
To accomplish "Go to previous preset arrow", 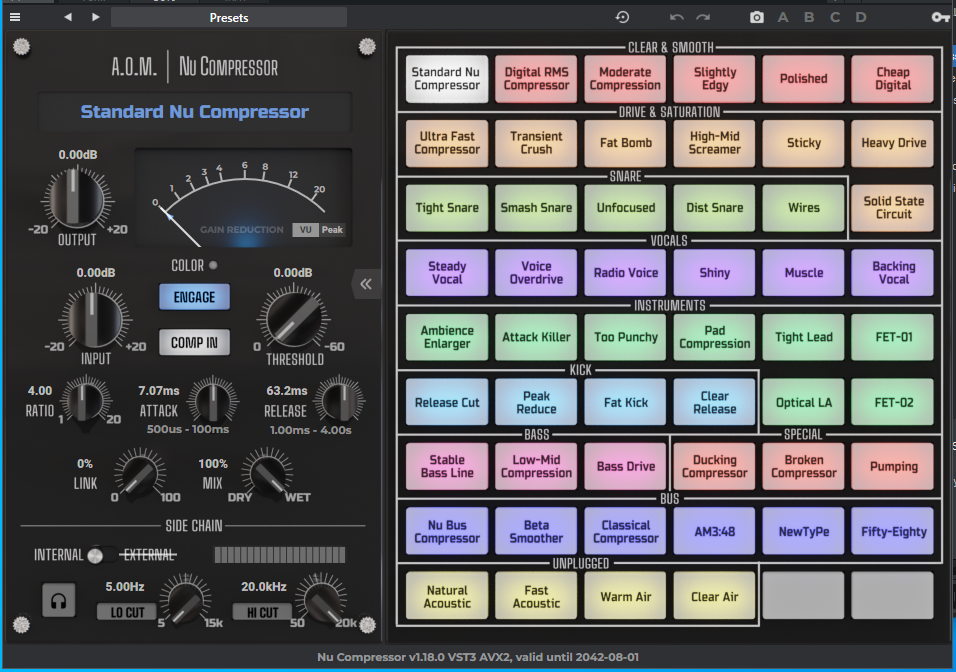I will pos(68,17).
